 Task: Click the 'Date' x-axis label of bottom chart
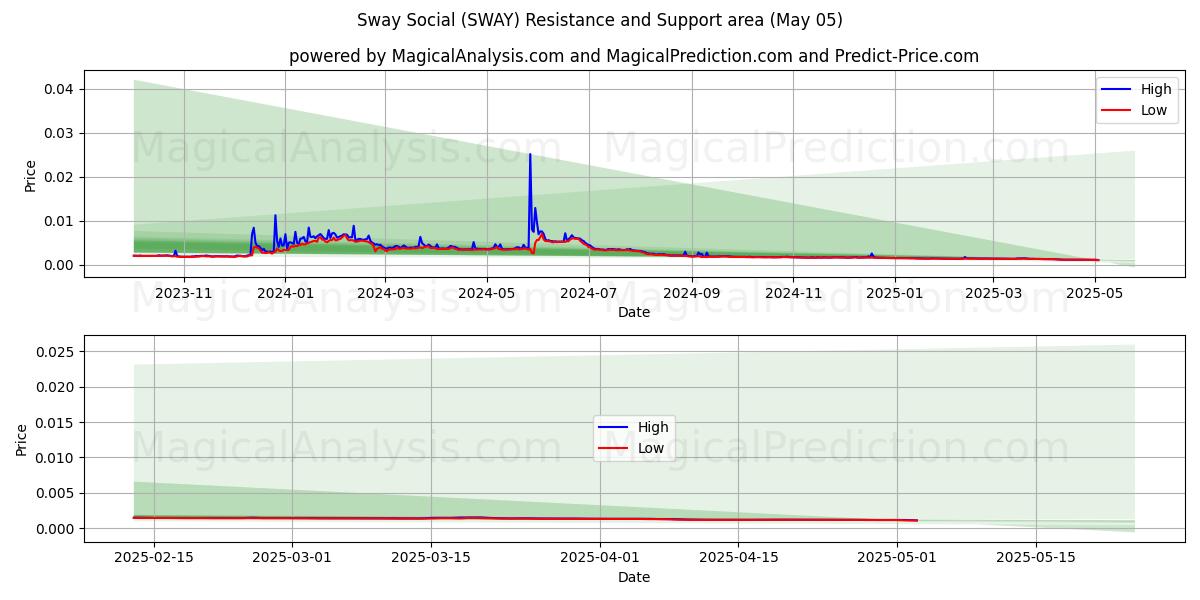coord(634,577)
